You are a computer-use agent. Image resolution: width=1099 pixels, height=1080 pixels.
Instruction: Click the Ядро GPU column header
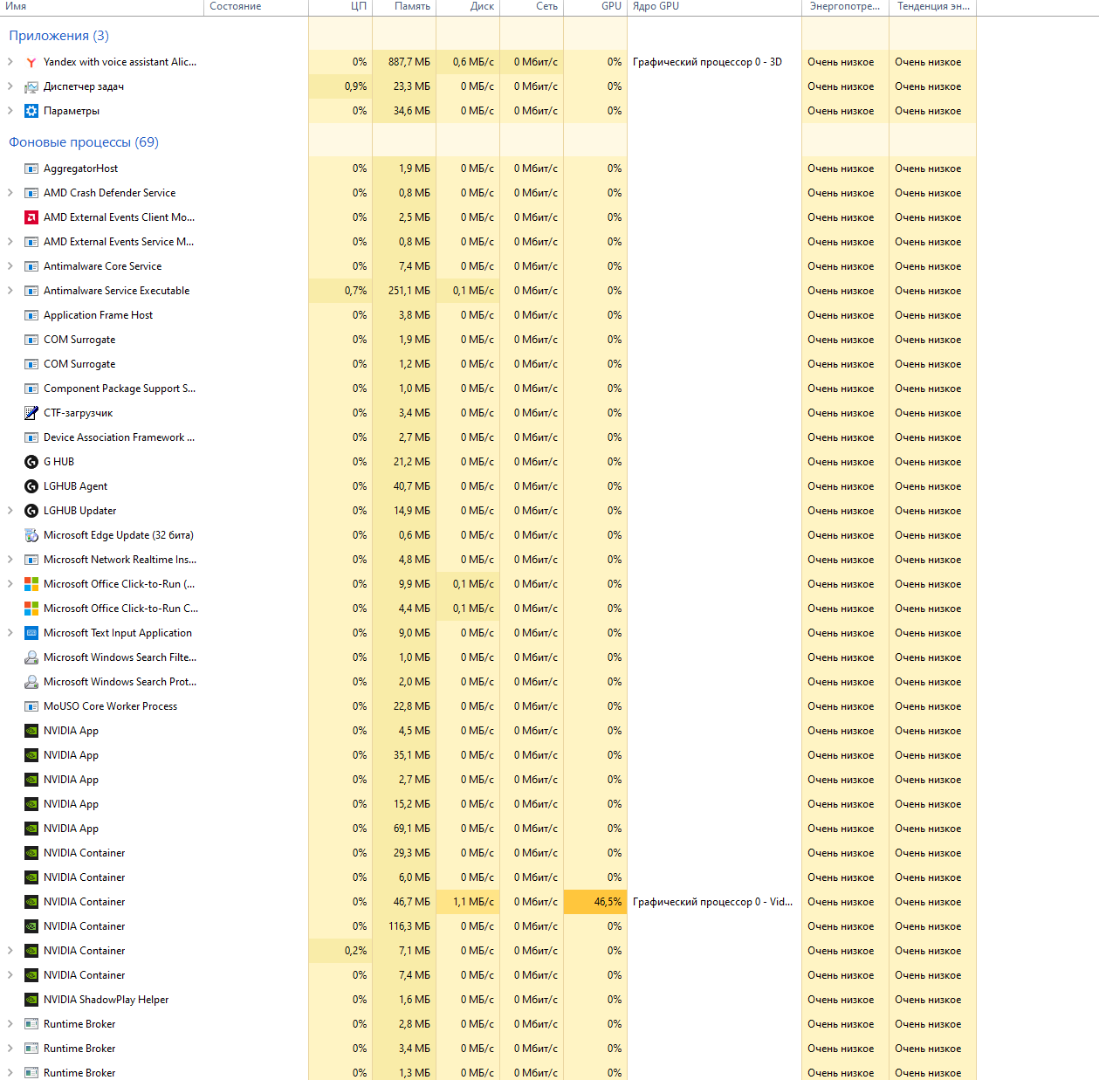pos(657,6)
